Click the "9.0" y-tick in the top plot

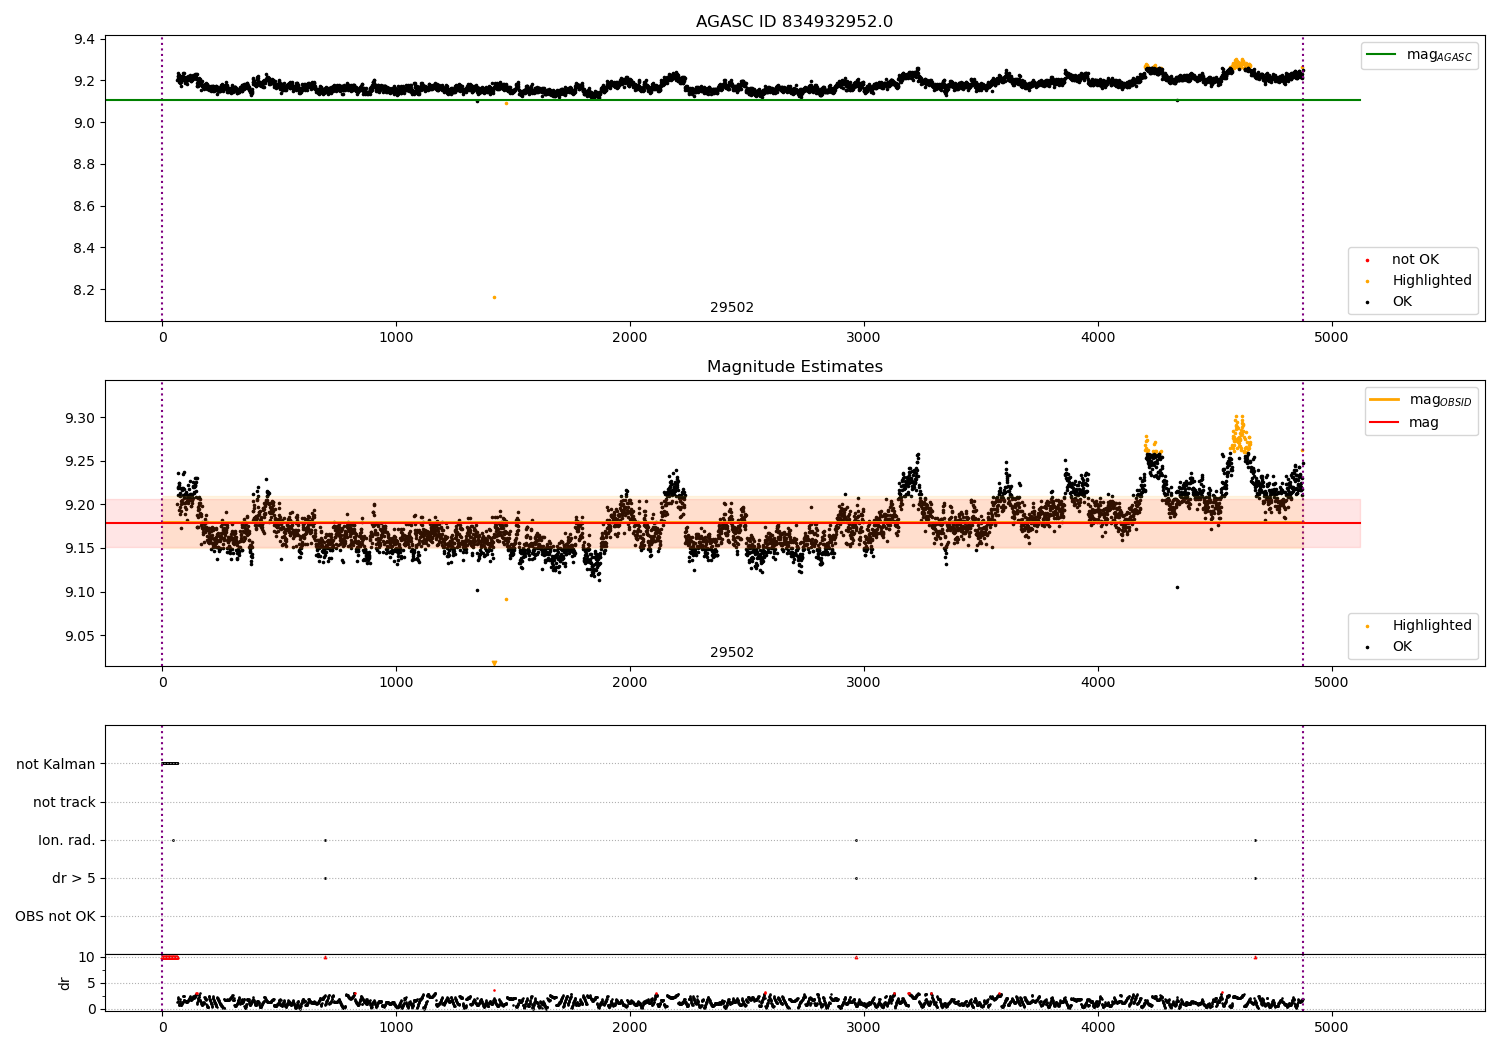(x=85, y=123)
